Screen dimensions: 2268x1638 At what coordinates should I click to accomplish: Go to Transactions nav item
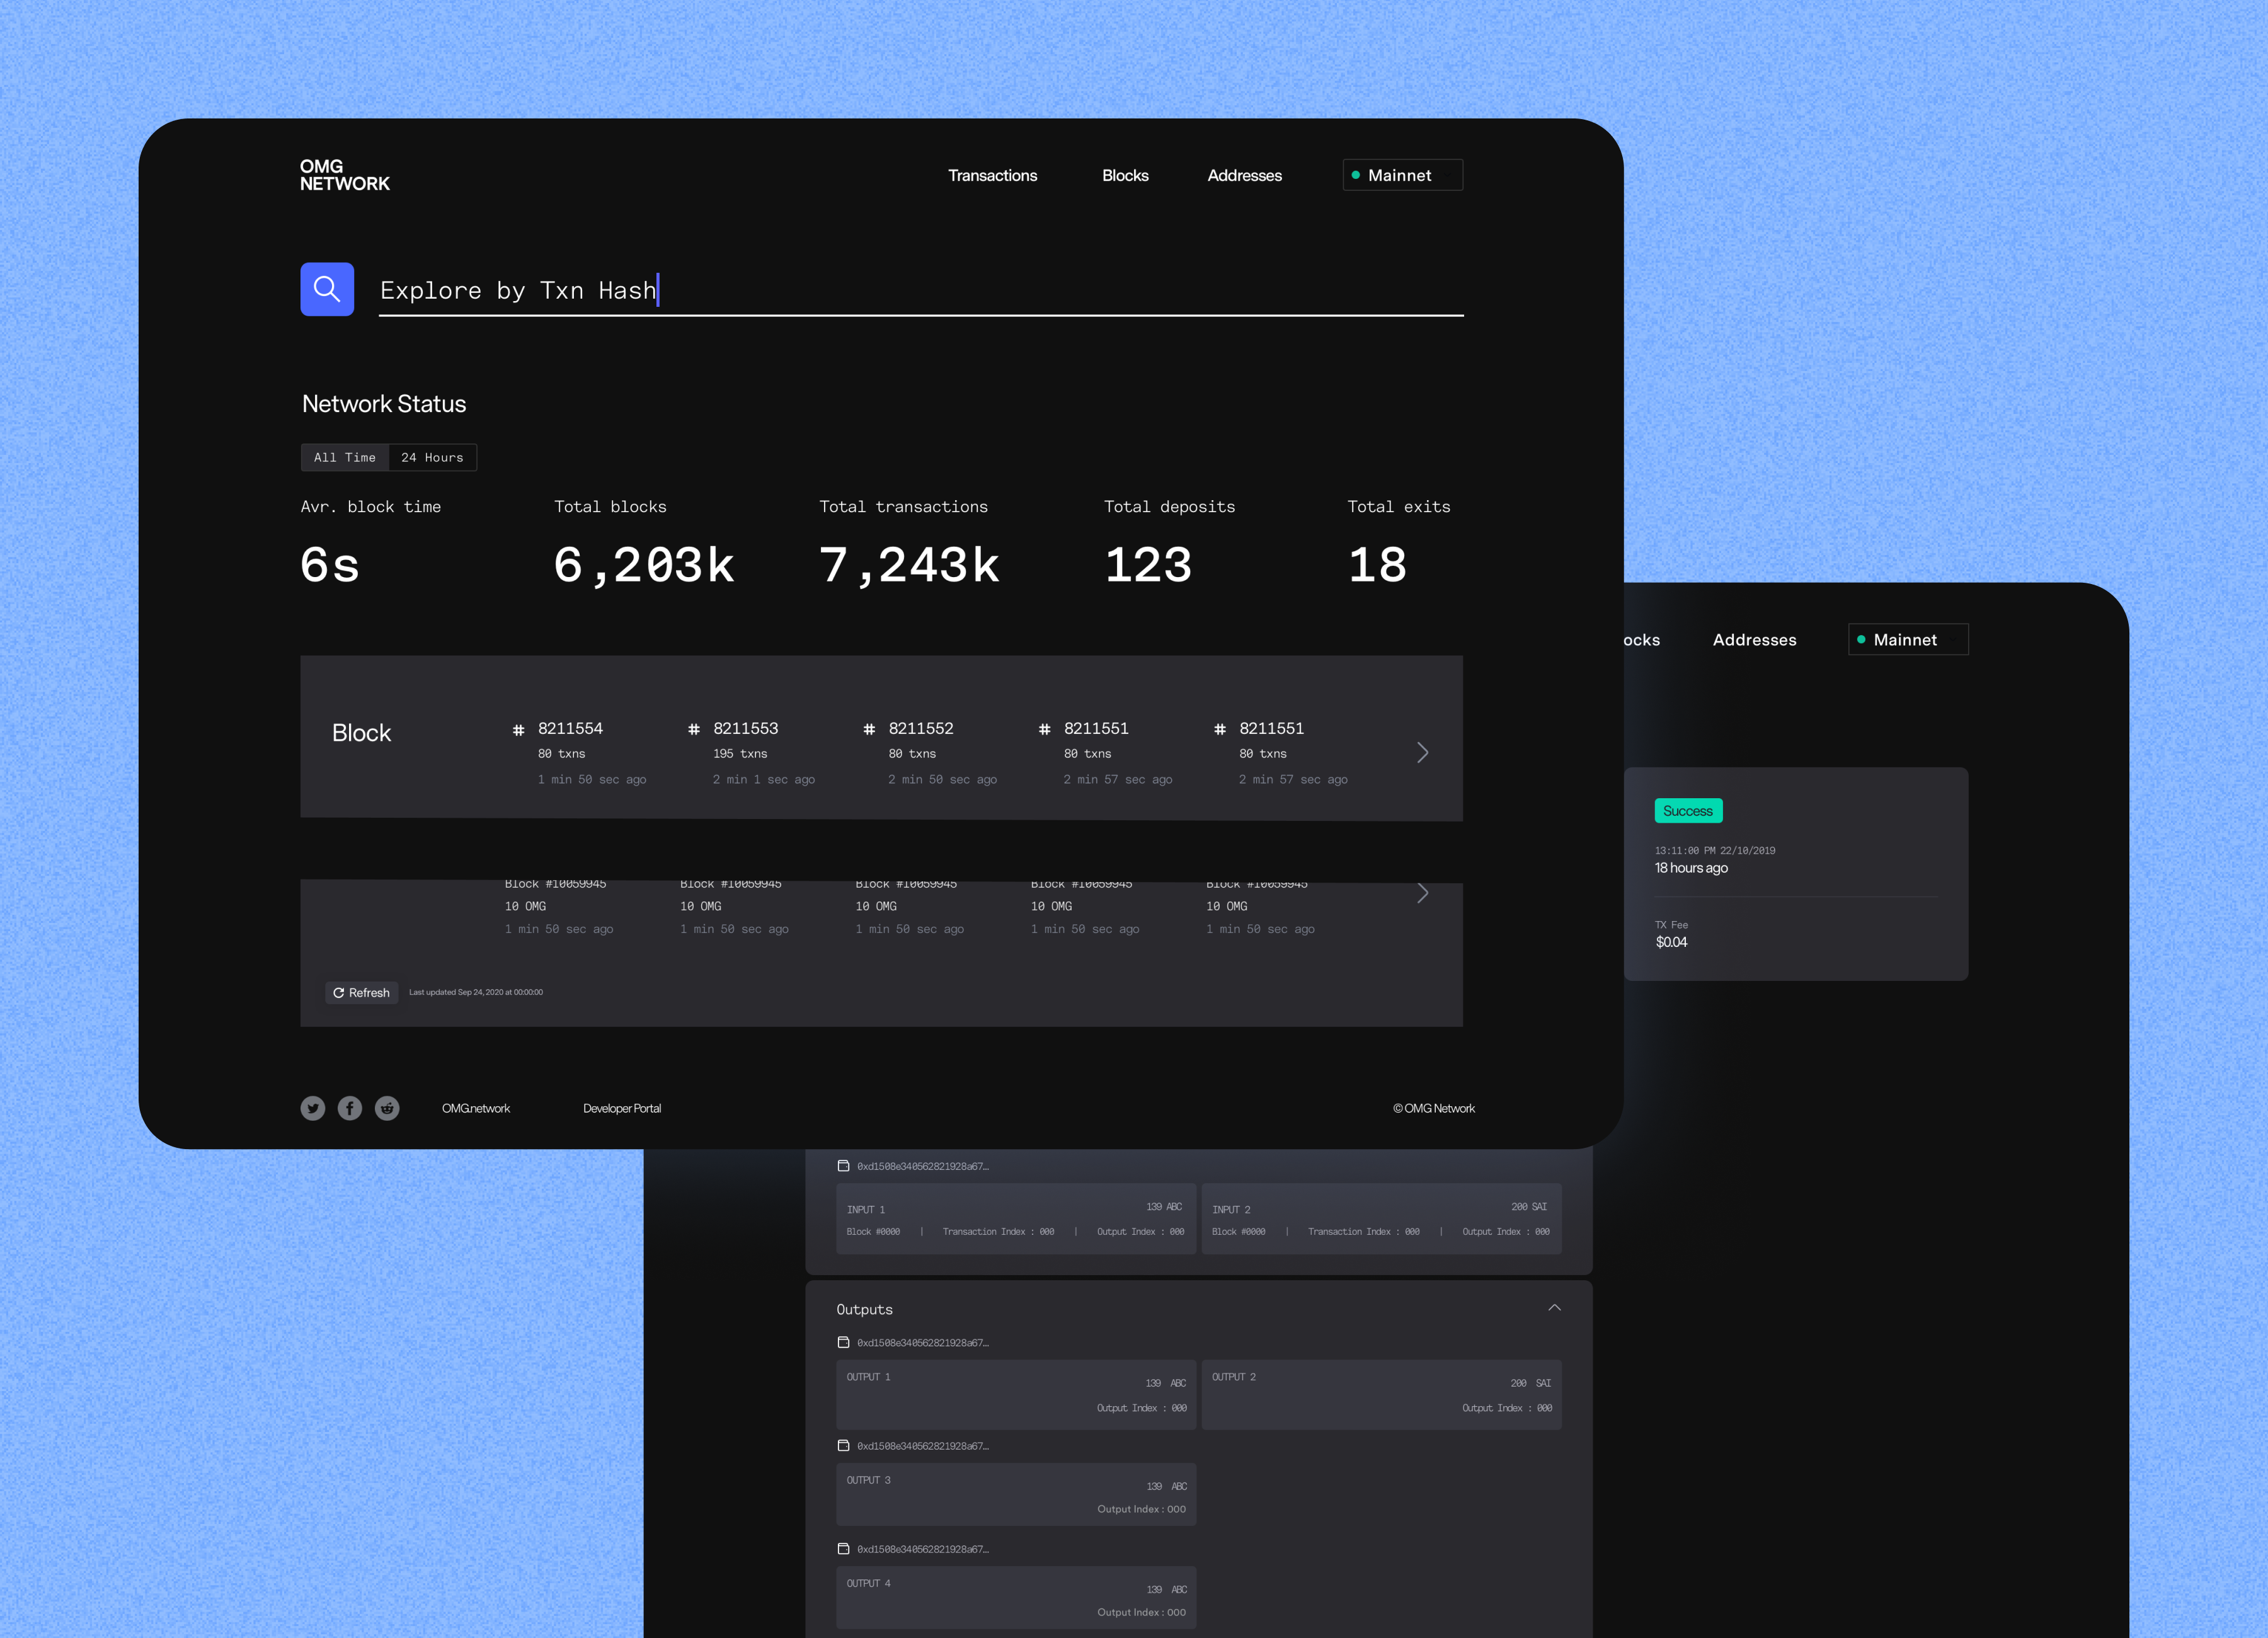(992, 176)
